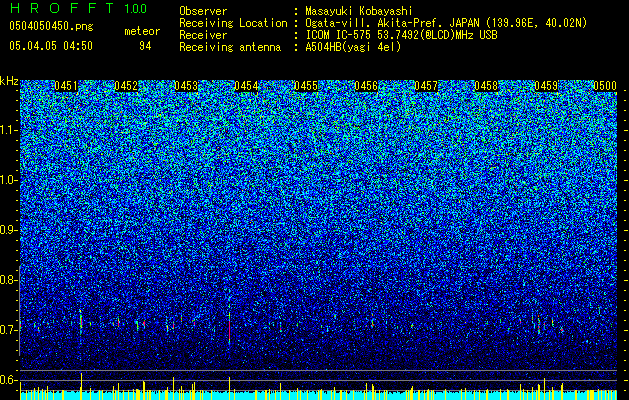Click the 1.1 kHz axis label
Screen dimensions: 629x400
[x=9, y=130]
